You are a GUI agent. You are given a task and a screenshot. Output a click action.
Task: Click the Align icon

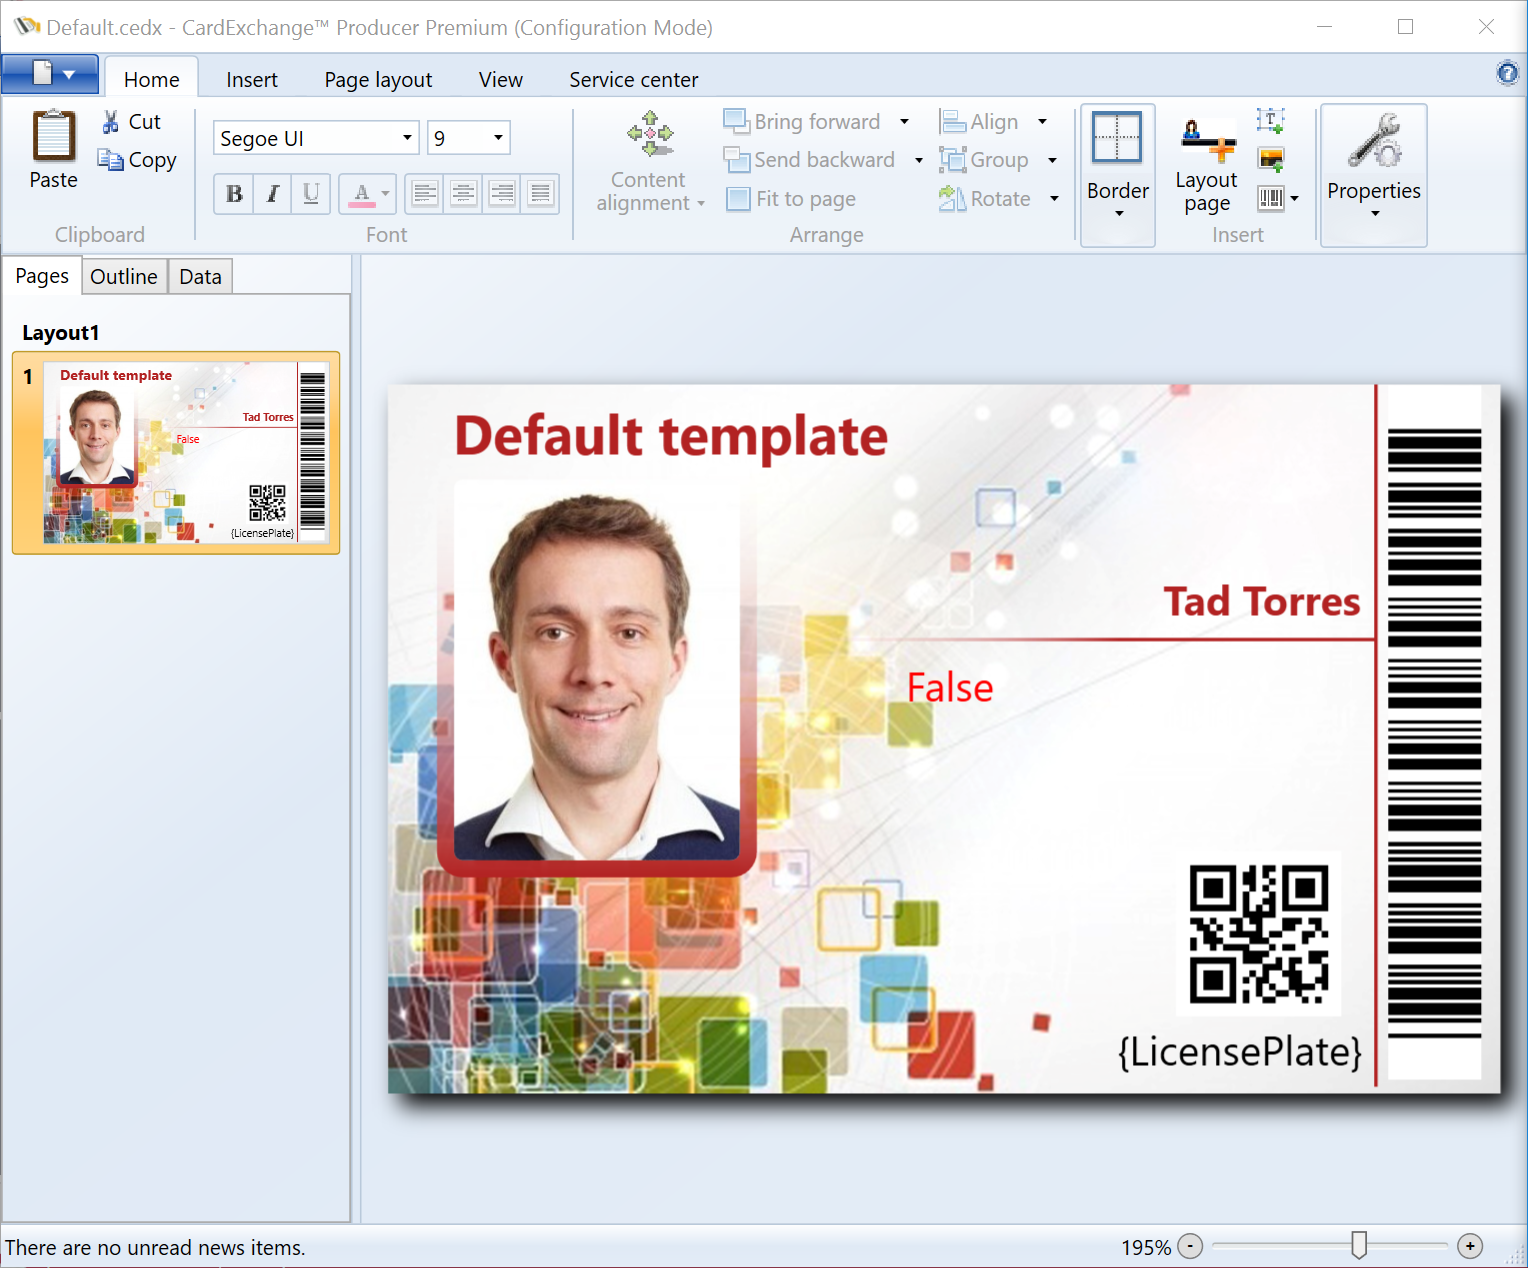pyautogui.click(x=951, y=122)
